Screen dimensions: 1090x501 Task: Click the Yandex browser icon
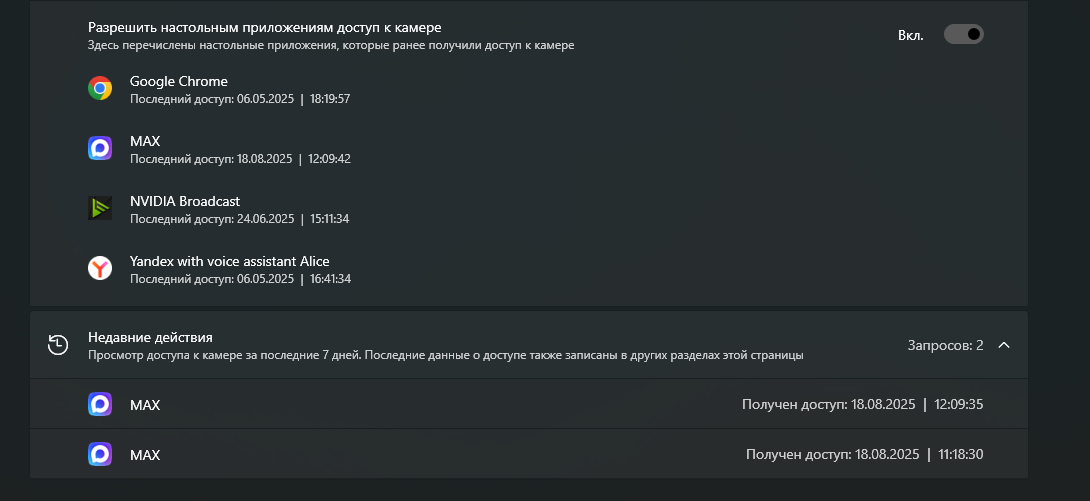[x=100, y=268]
